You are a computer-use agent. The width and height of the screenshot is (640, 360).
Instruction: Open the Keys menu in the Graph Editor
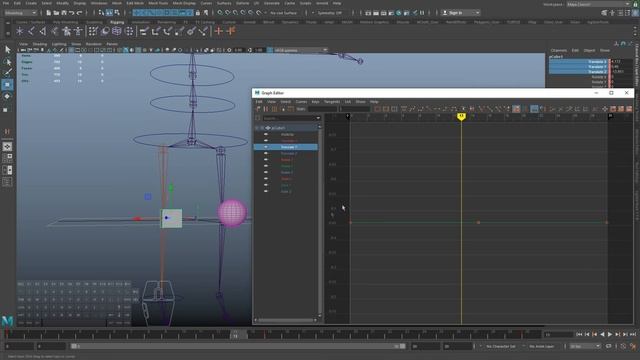pyautogui.click(x=315, y=102)
